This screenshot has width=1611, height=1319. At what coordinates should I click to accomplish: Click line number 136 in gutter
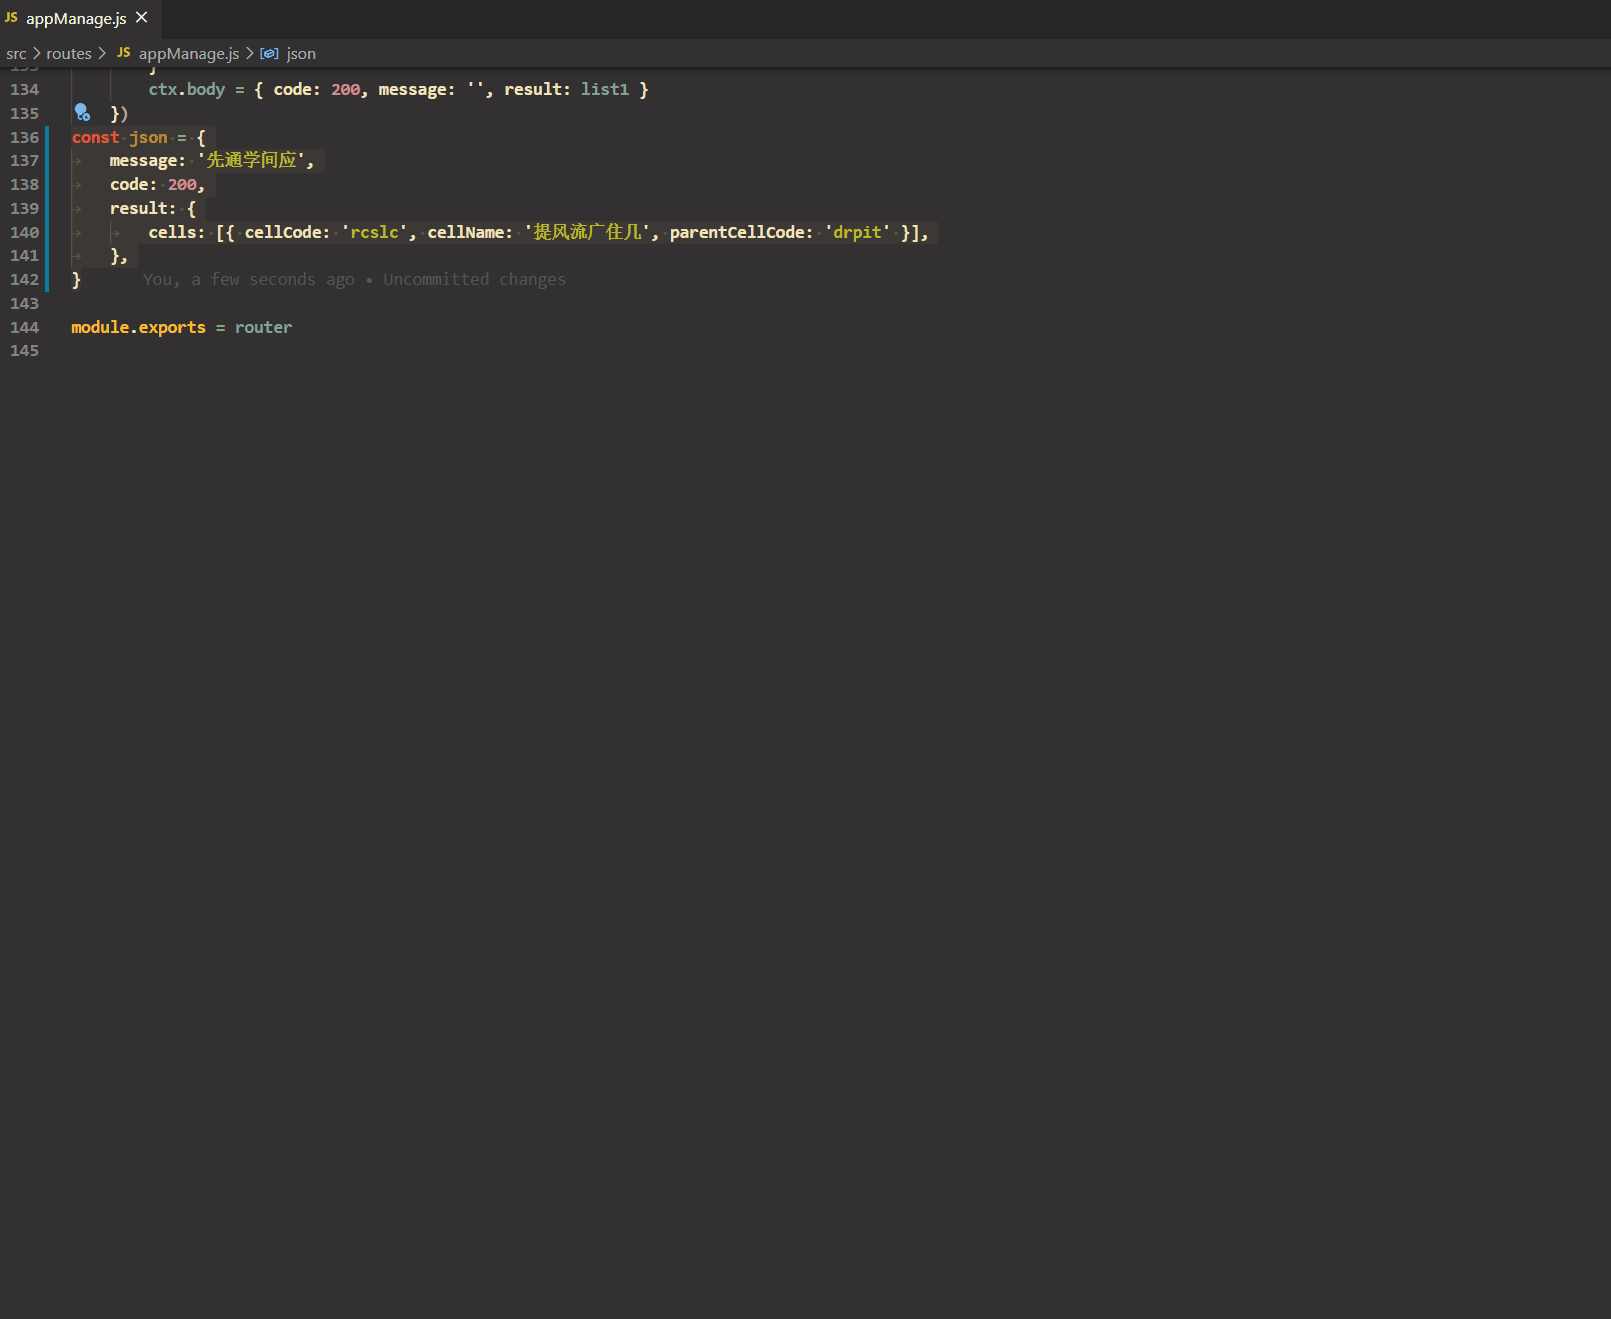(24, 137)
